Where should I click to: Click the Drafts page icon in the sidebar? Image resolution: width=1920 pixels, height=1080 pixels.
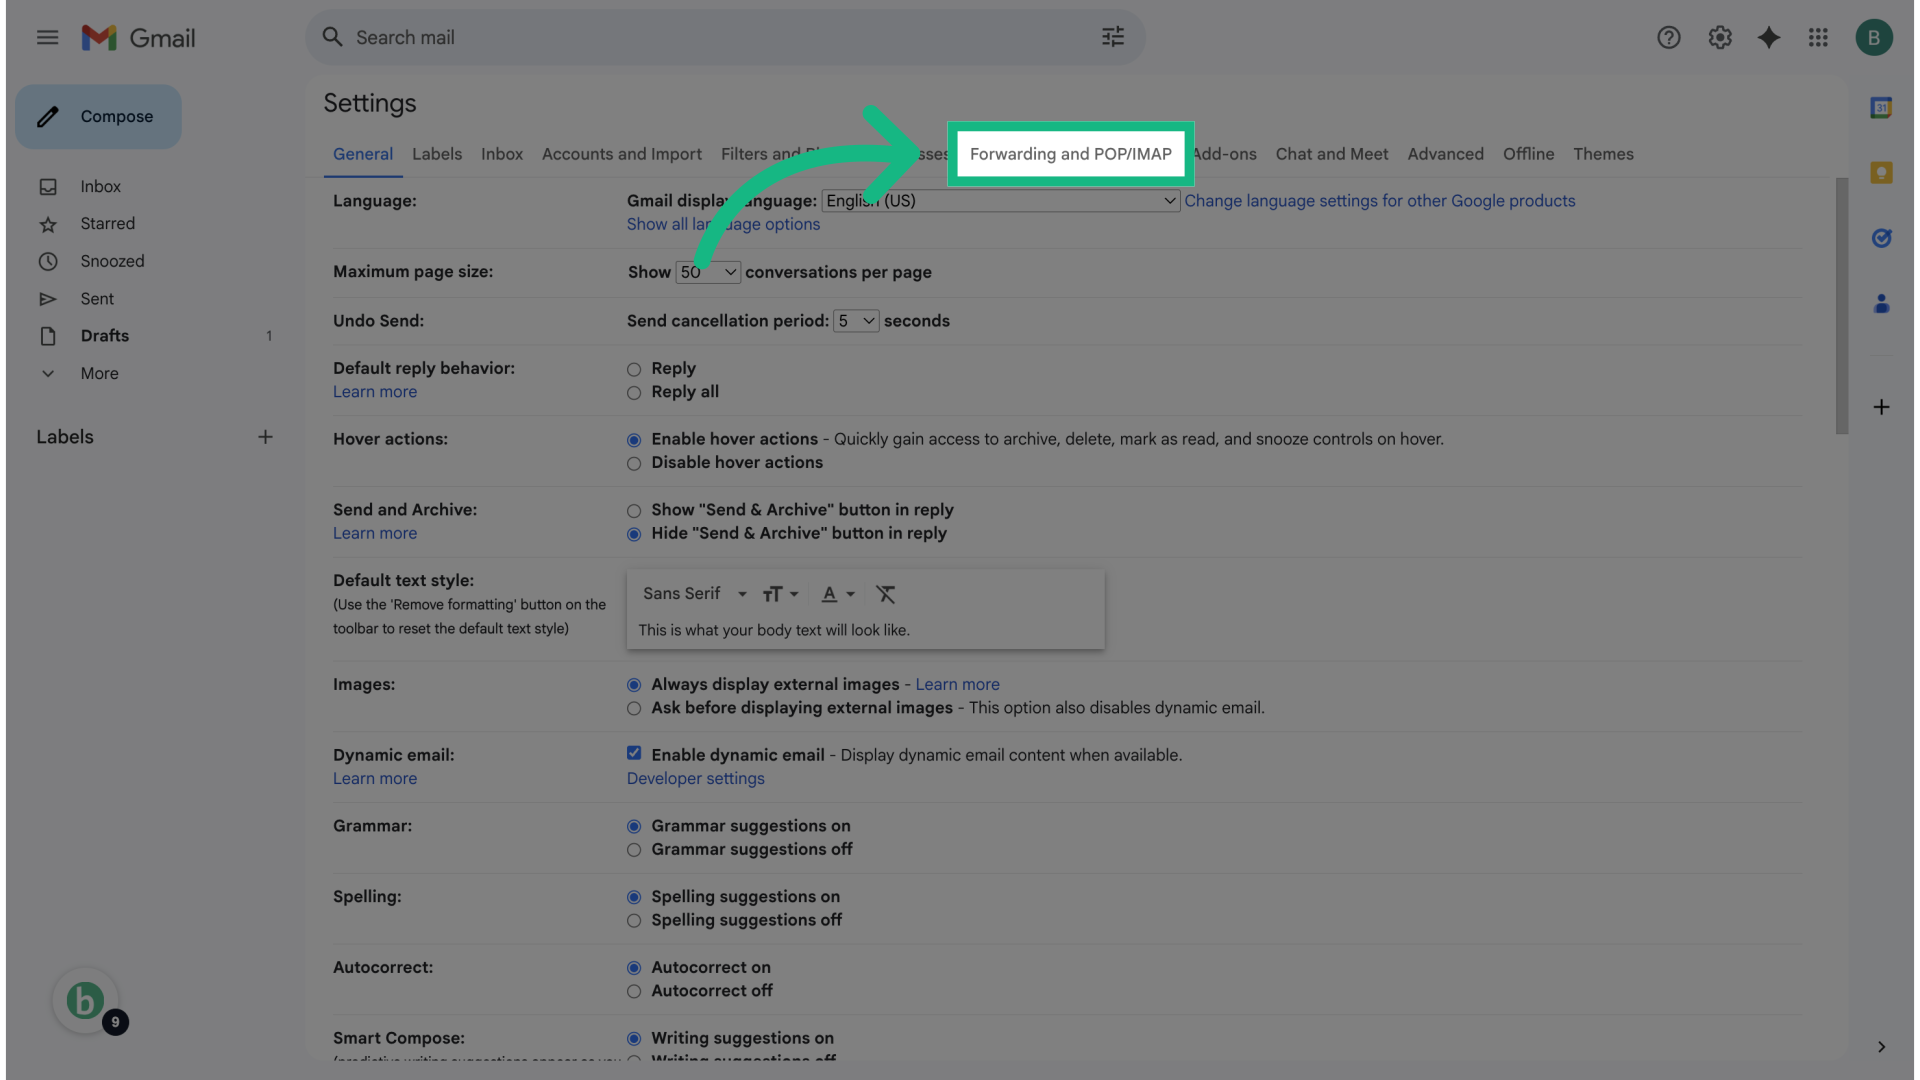pos(47,336)
